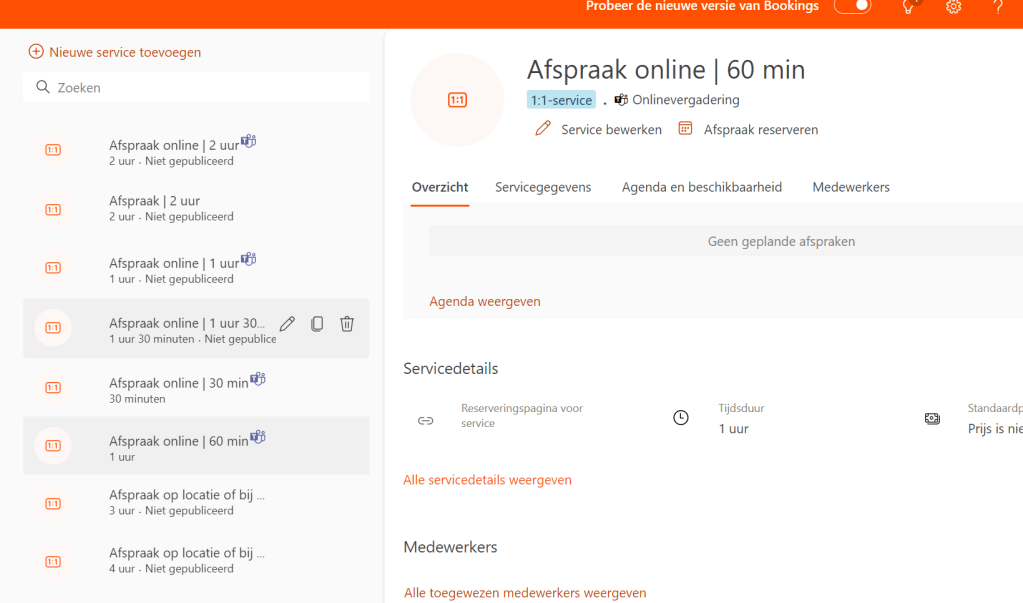1023x603 pixels.
Task: Click Alle servicedetails weergeven link
Action: click(x=487, y=480)
